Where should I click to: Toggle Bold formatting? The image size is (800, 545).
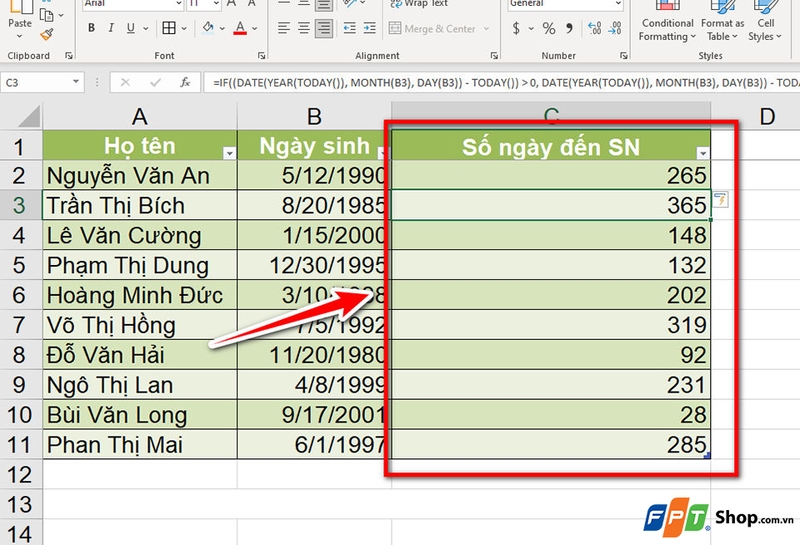point(91,28)
